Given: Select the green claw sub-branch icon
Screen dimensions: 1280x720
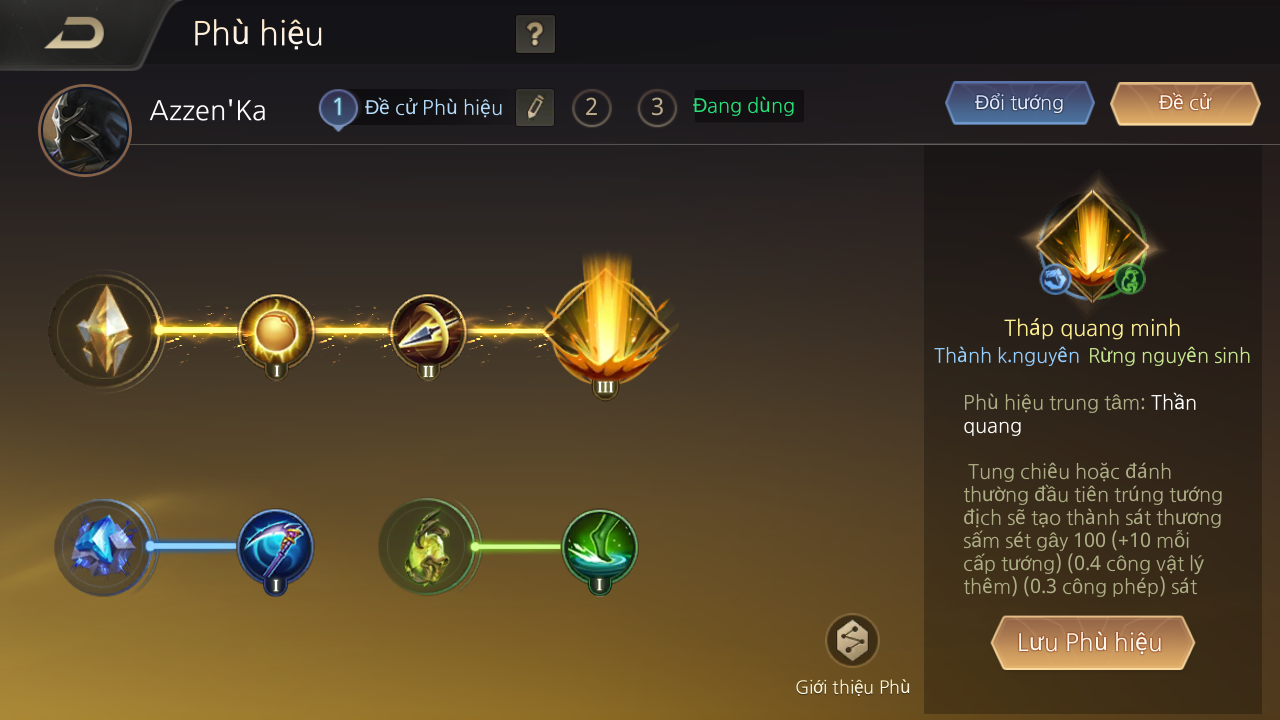Looking at the screenshot, I should tap(427, 547).
